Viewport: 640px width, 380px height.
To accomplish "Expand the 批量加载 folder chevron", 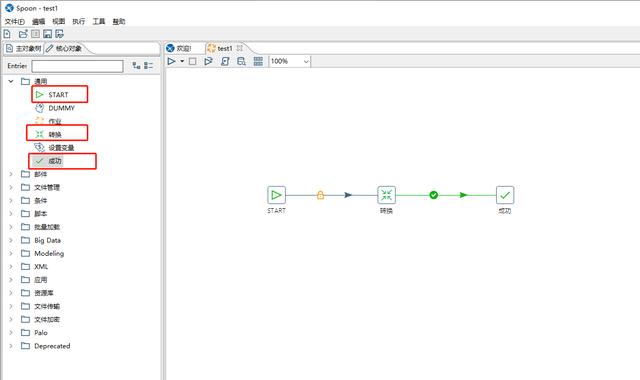I will coord(11,227).
